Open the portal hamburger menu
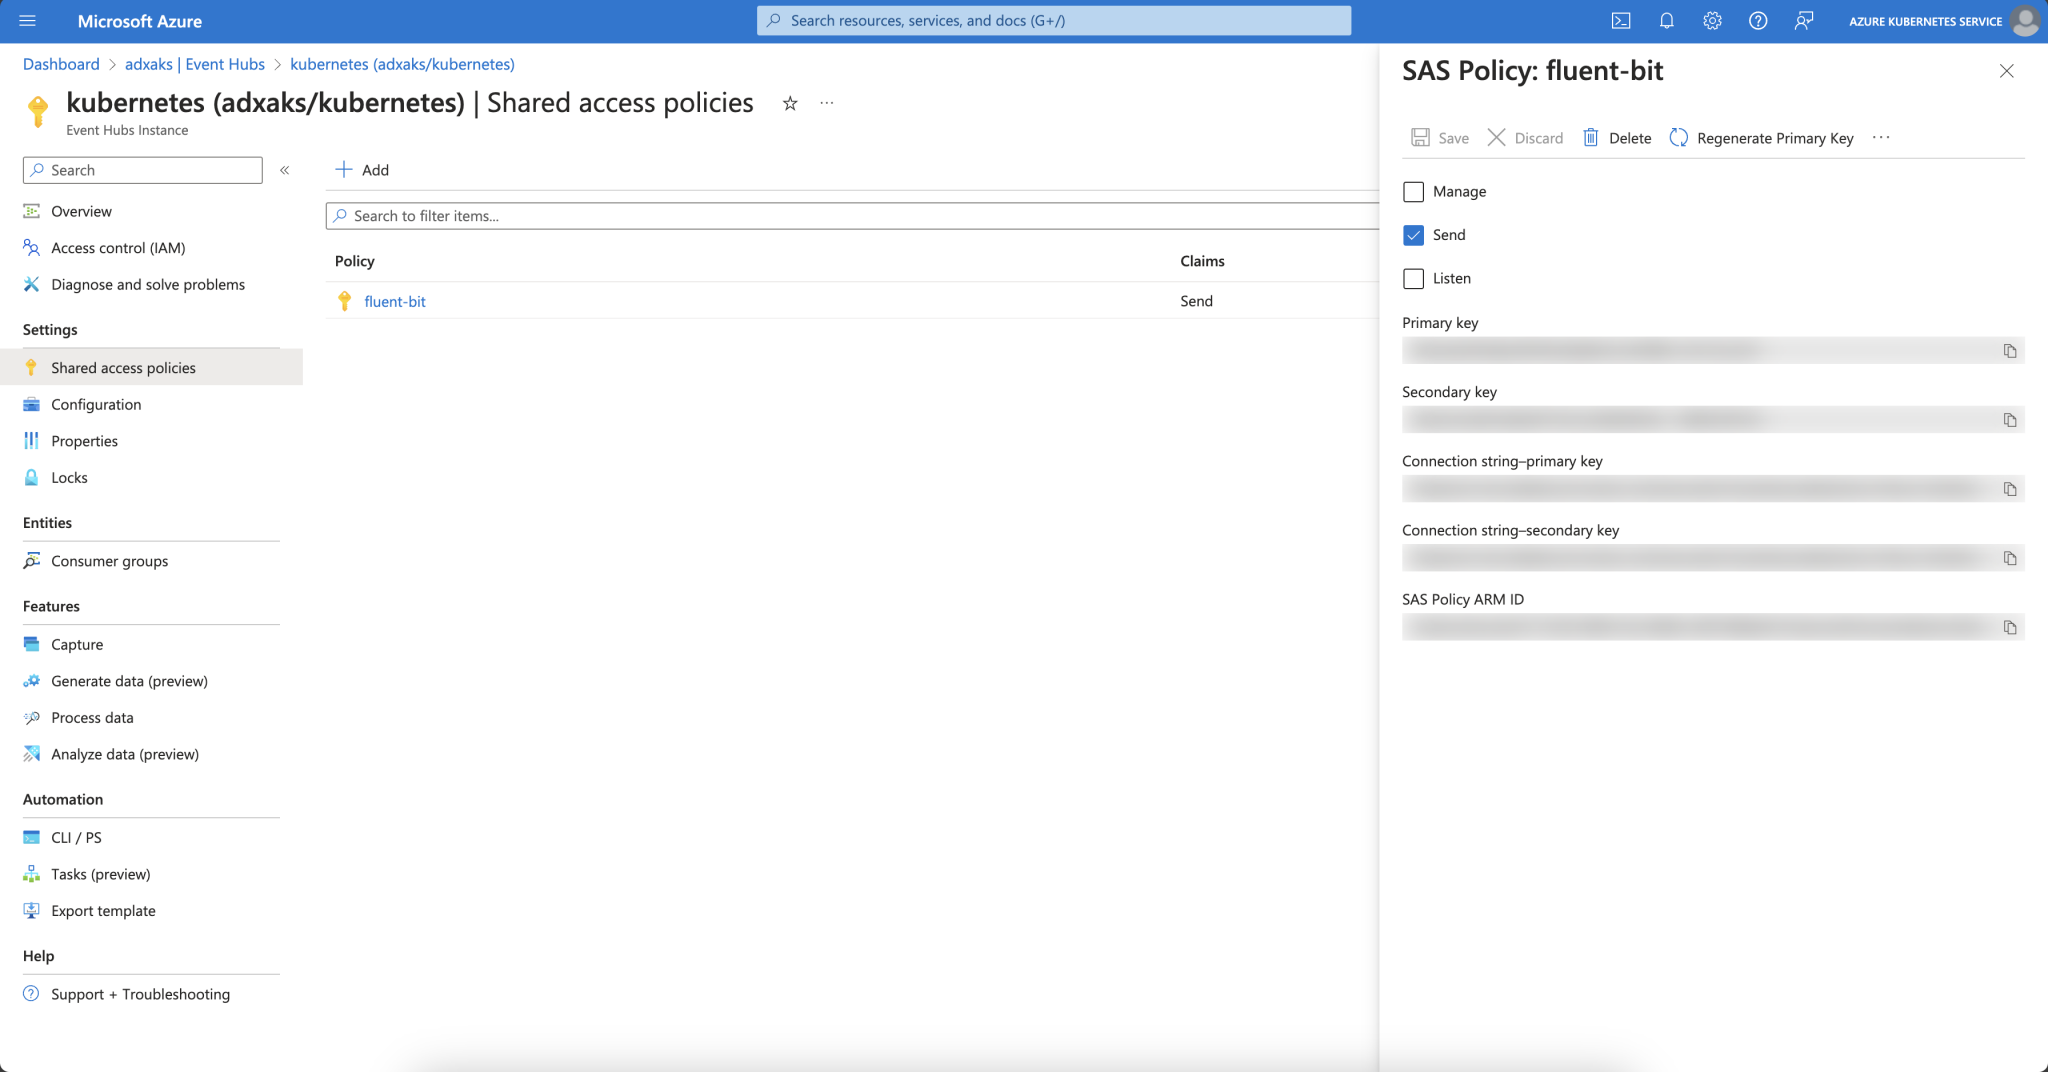This screenshot has width=2048, height=1072. [x=27, y=20]
